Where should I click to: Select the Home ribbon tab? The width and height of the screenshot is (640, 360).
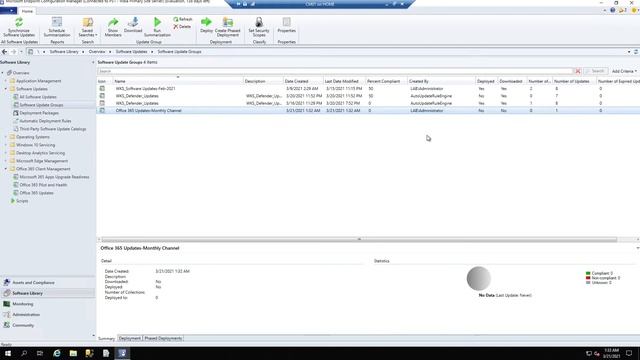(x=27, y=11)
